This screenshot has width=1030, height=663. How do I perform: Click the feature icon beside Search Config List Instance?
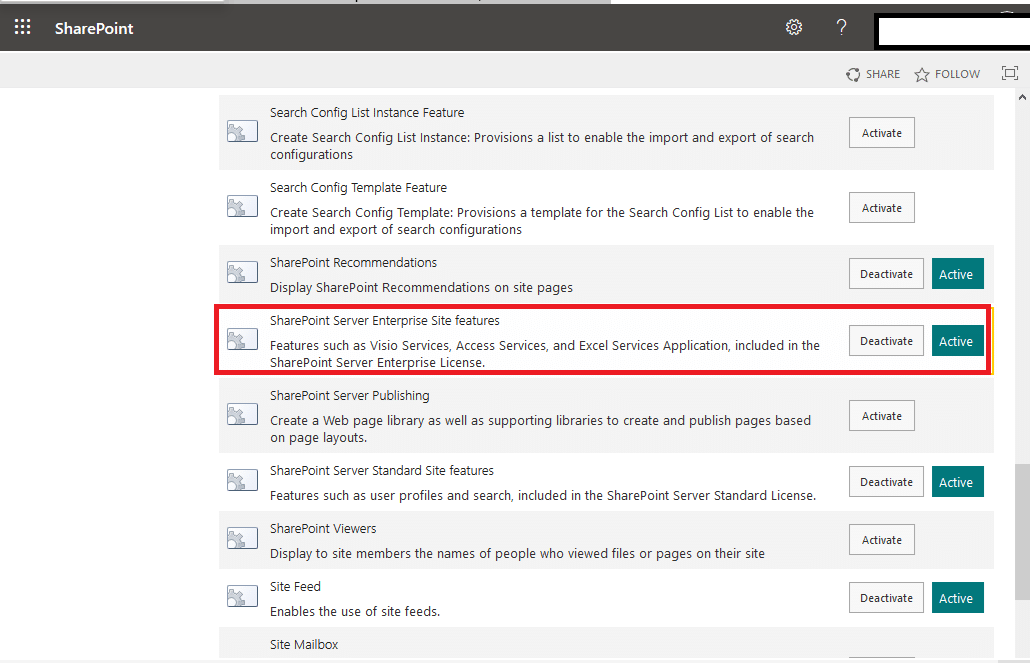pos(241,130)
